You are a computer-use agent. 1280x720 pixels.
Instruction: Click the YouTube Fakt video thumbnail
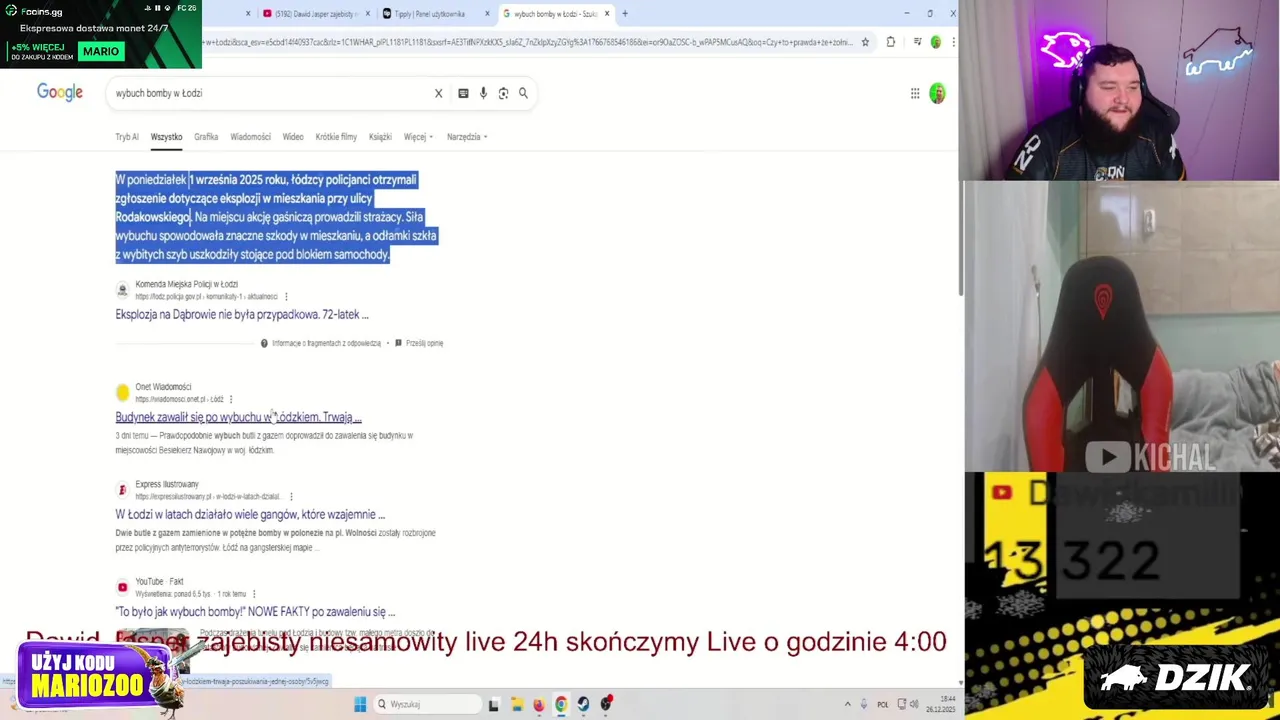[x=152, y=650]
